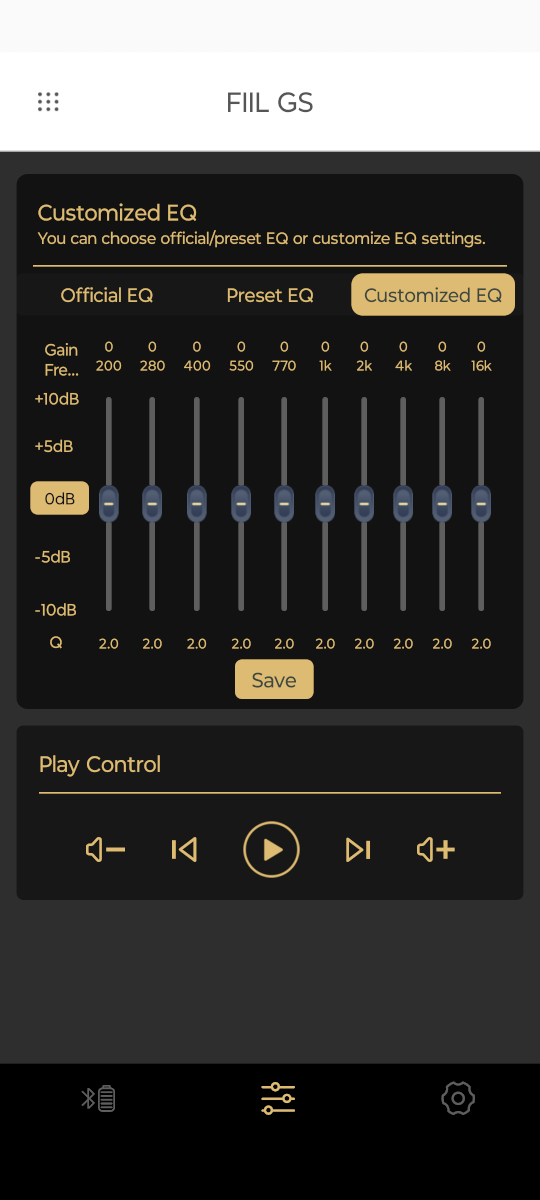Image resolution: width=540 pixels, height=1200 pixels.
Task: Click the 200 Hz band slider handle
Action: [x=109, y=503]
